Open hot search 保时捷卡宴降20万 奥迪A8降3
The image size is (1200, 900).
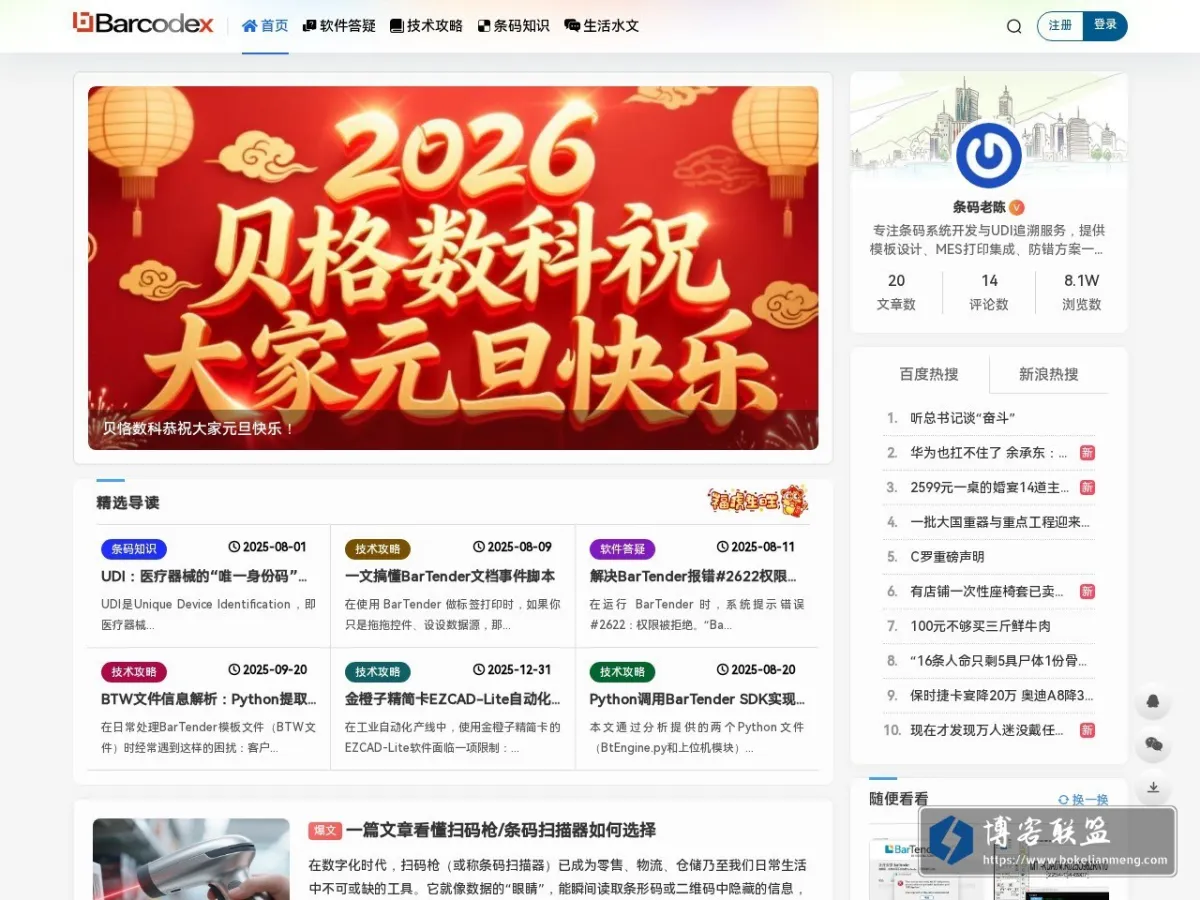tap(1002, 695)
